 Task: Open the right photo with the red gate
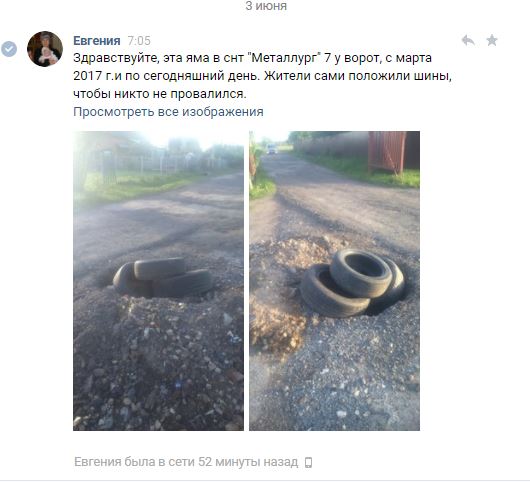335,281
